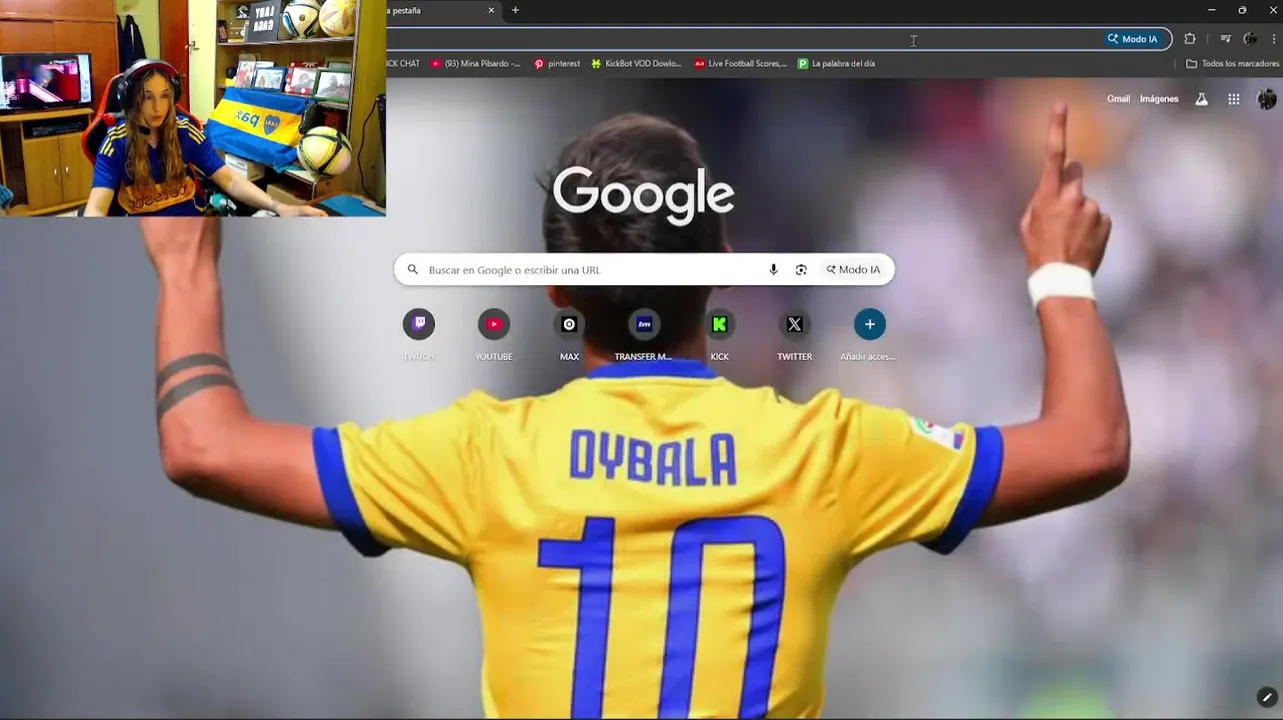Open Chrome profile avatar in toolbar

[1250, 39]
